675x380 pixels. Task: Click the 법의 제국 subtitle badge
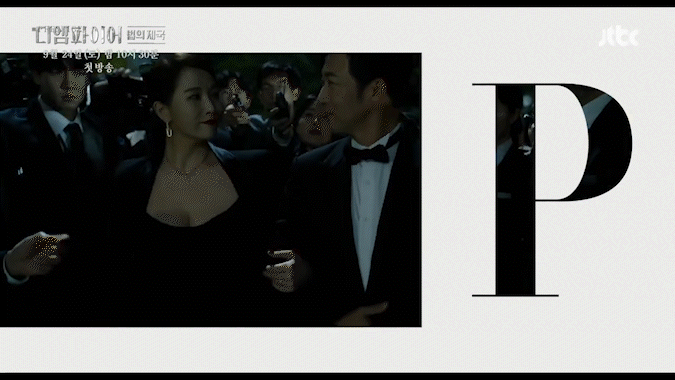tap(146, 35)
